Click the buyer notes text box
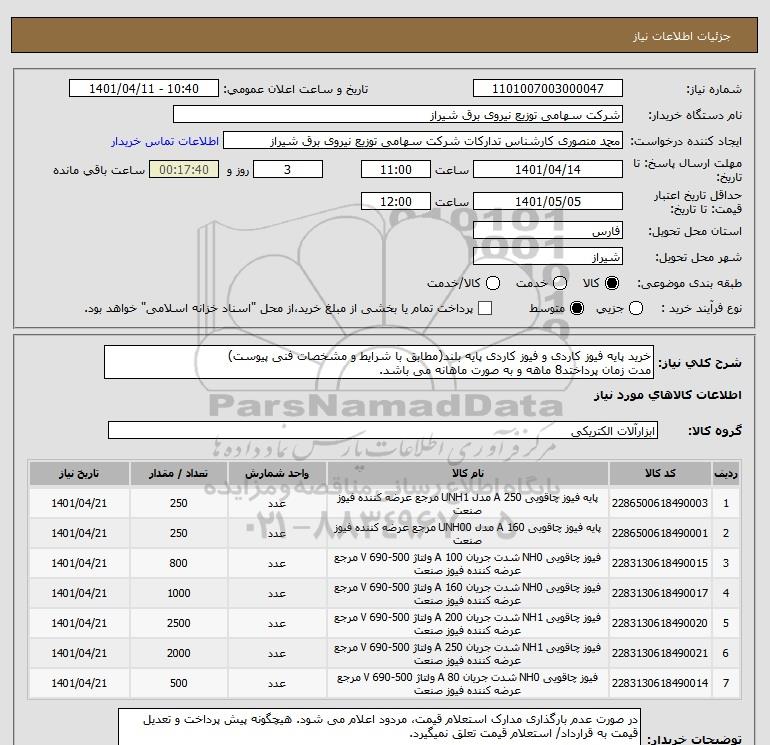770x745 pixels. [379, 726]
